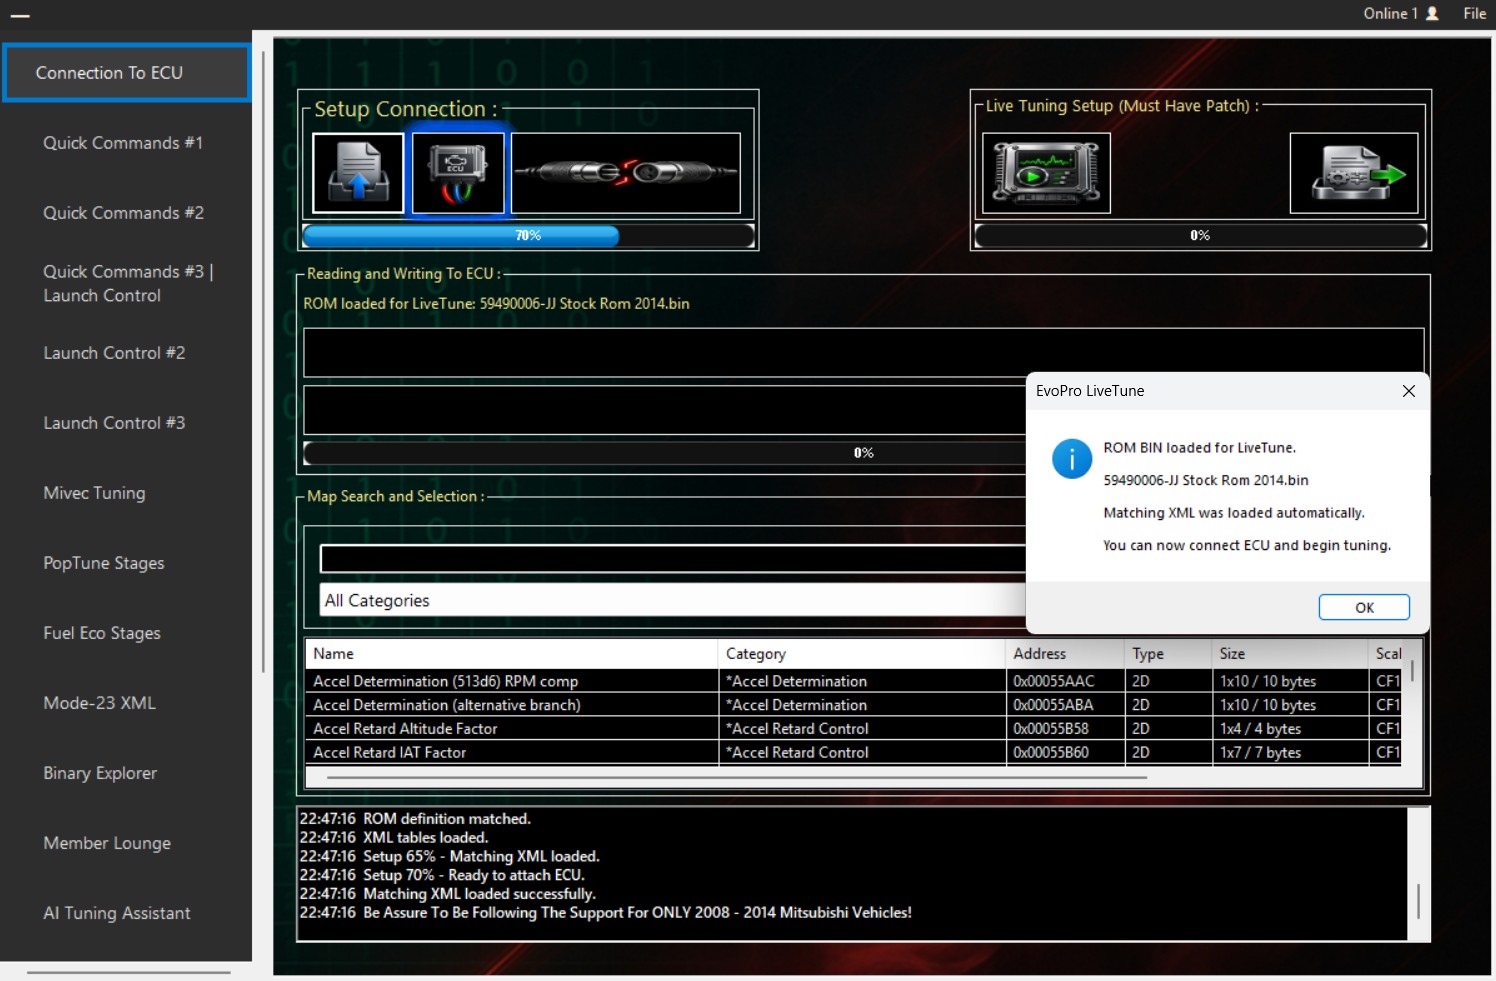Open the File menu
This screenshot has height=981, width=1496.
[x=1474, y=13]
